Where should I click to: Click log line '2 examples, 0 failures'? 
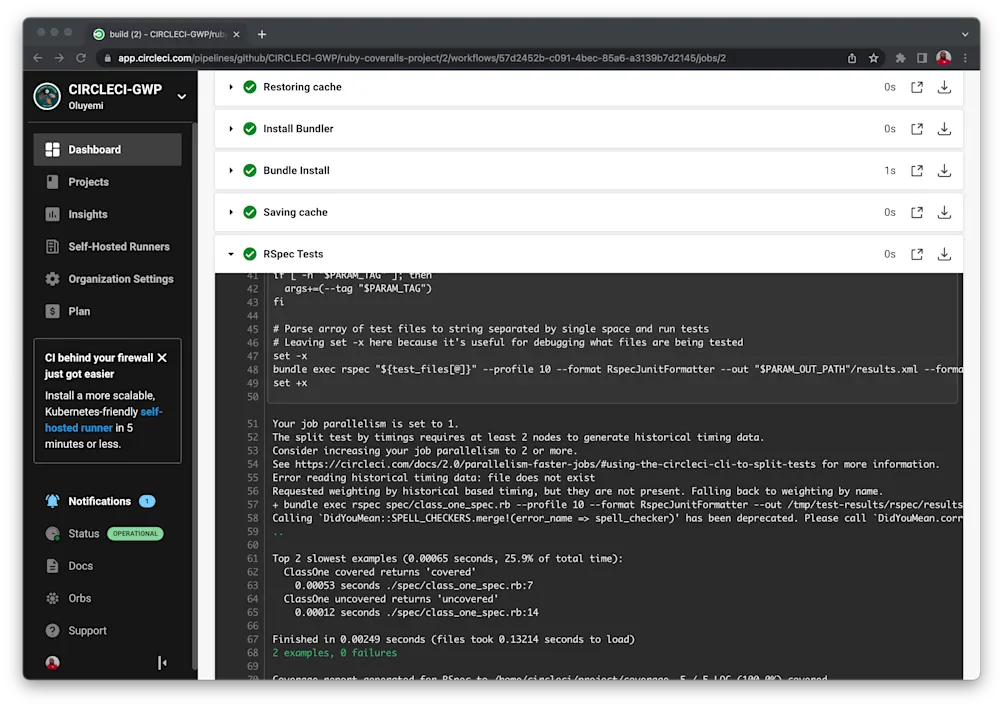tap(334, 653)
